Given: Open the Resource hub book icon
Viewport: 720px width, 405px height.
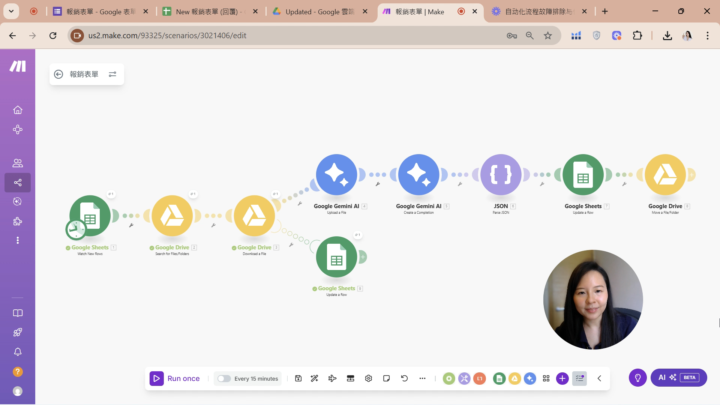Looking at the screenshot, I should 17,313.
